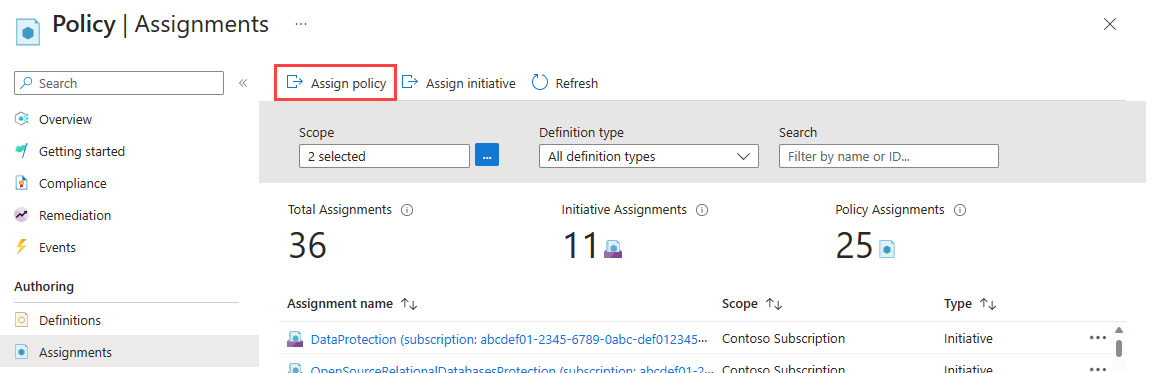Click Initiative type in DataProtection row
This screenshot has height=373, width=1159.
coord(968,338)
